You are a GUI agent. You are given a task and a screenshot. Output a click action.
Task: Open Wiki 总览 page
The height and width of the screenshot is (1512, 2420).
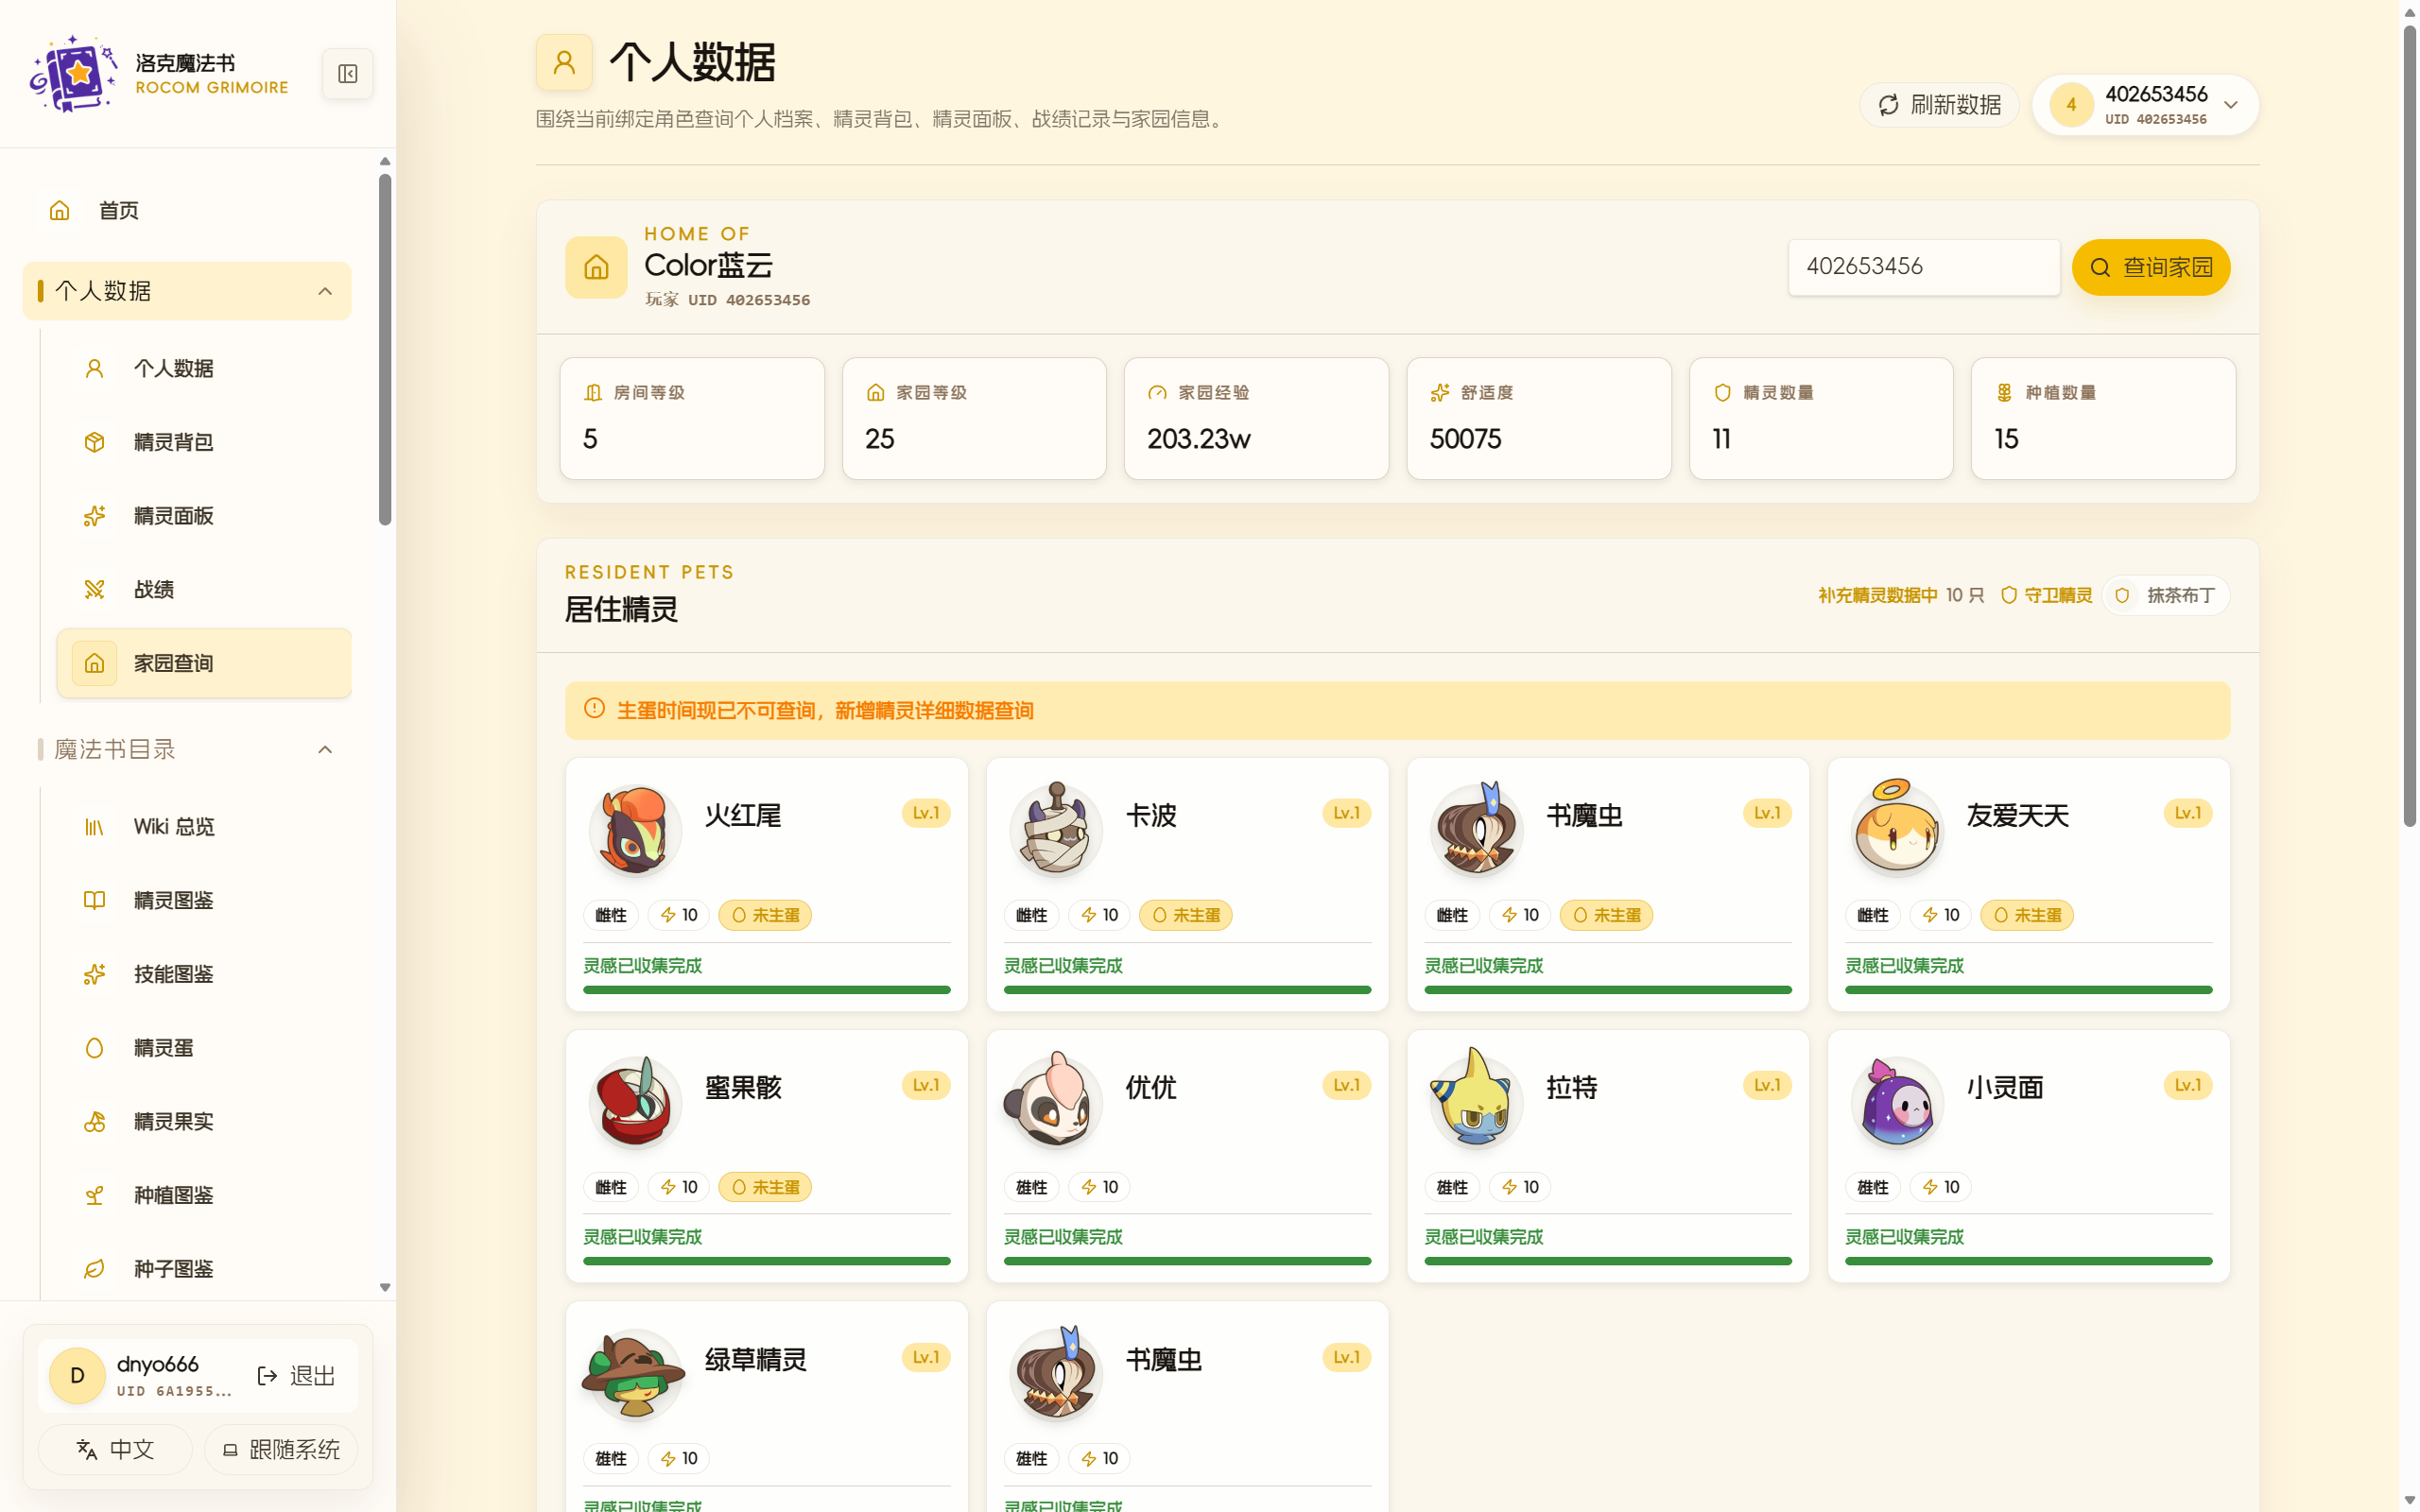[204, 826]
